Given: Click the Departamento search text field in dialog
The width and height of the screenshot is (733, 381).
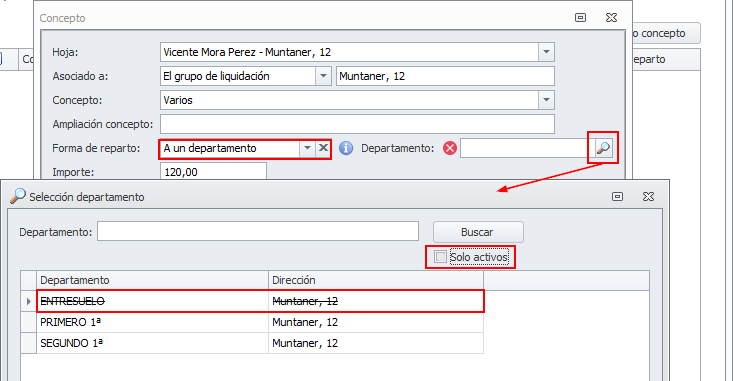Looking at the screenshot, I should (258, 231).
